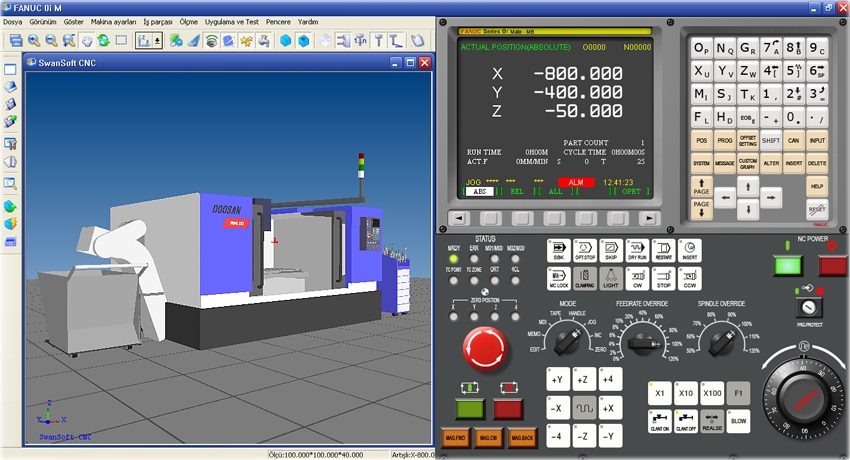Open the Görünüm menu
The width and height of the screenshot is (850, 460).
(x=43, y=22)
